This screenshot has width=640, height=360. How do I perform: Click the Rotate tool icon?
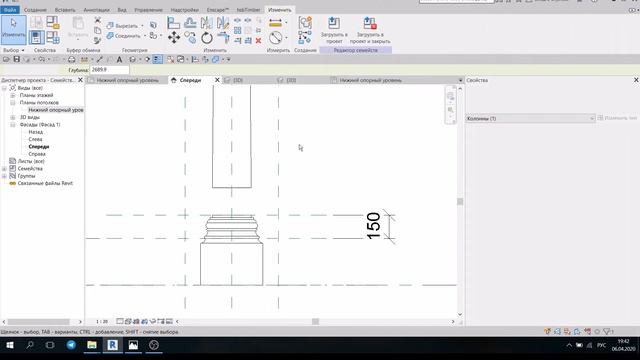(207, 38)
